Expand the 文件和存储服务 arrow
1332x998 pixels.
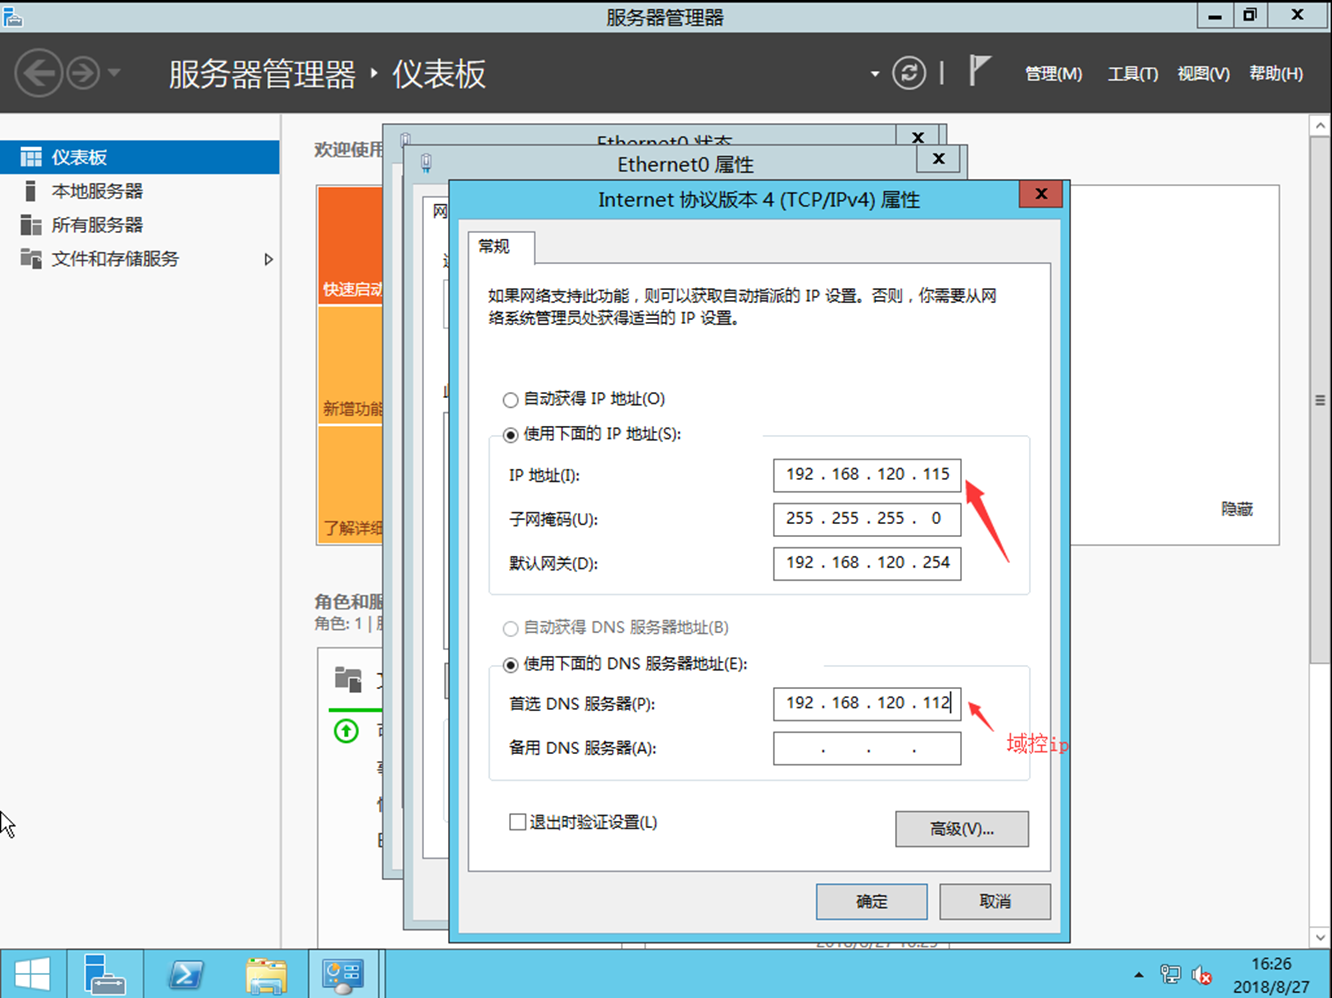[x=268, y=259]
